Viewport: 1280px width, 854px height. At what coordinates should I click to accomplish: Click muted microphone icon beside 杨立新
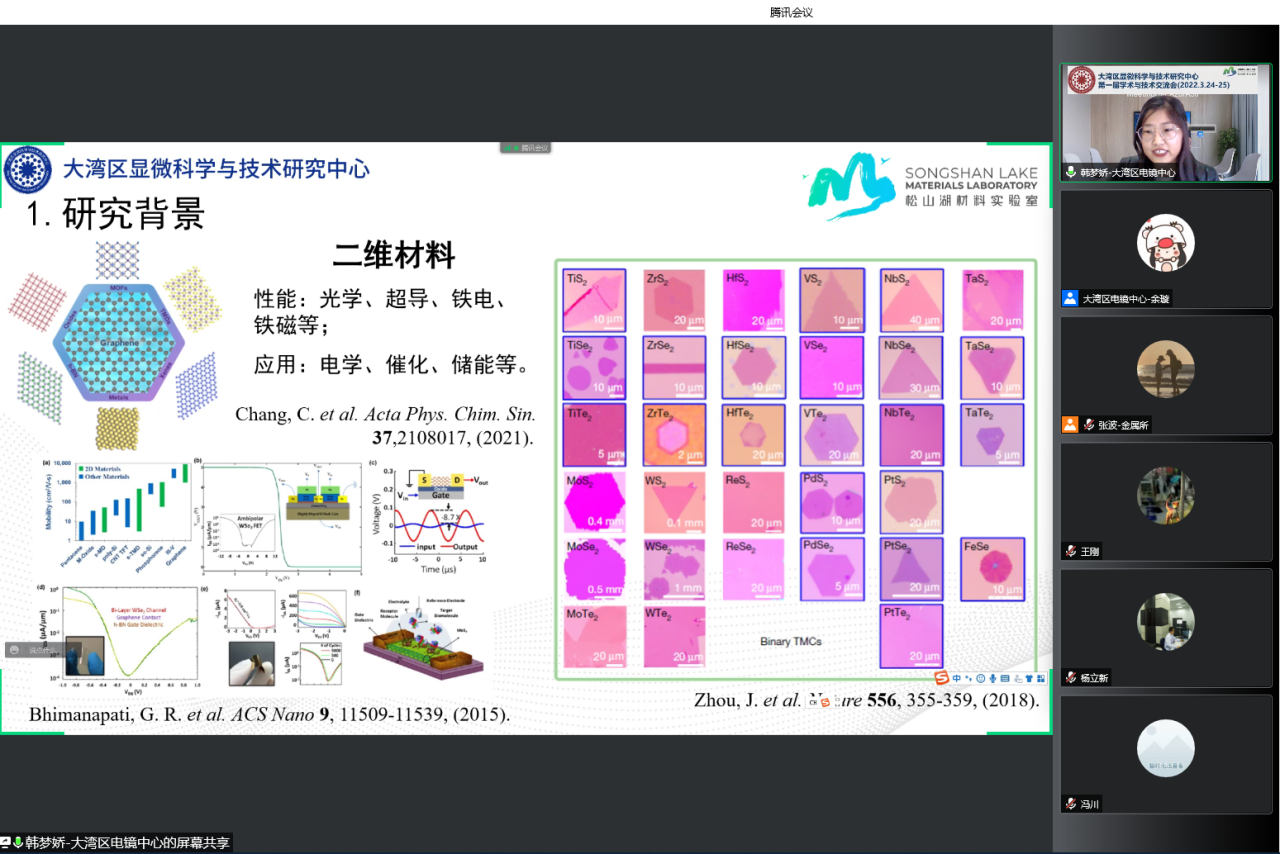pyautogui.click(x=1069, y=678)
